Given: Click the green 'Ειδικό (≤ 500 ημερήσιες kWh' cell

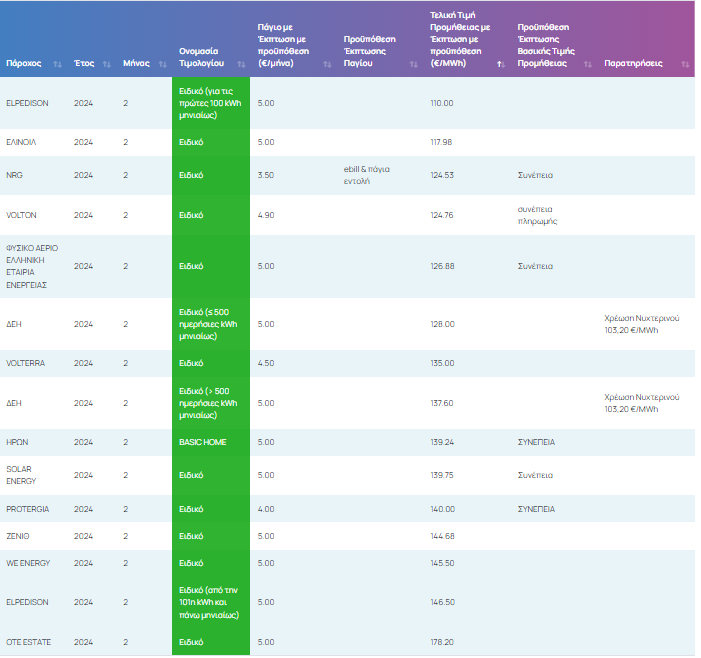Looking at the screenshot, I should tap(210, 324).
